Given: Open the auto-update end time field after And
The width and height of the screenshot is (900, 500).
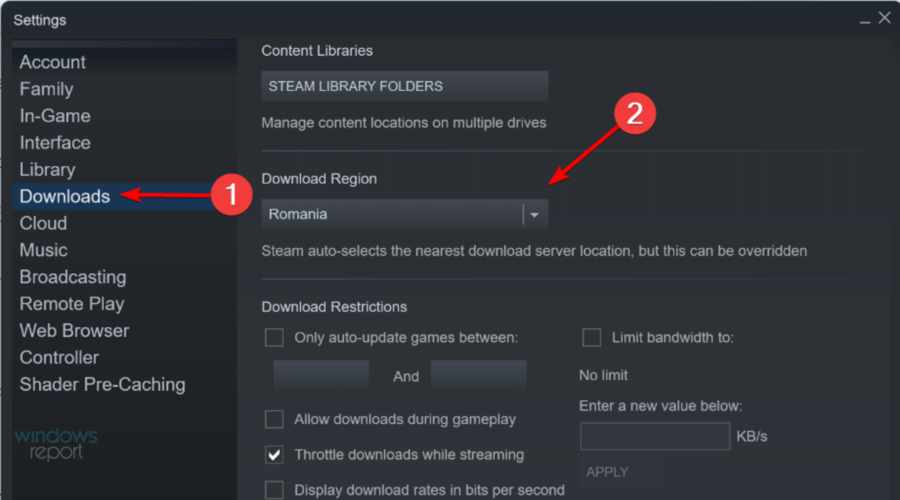Looking at the screenshot, I should [479, 375].
